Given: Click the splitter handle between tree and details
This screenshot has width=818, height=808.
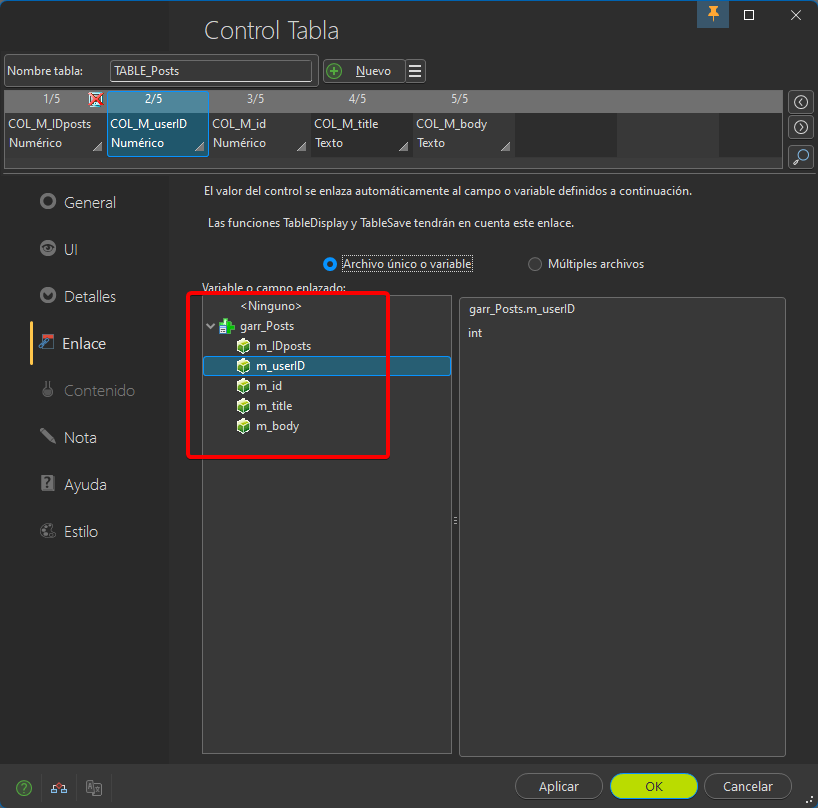Looking at the screenshot, I should 455,521.
